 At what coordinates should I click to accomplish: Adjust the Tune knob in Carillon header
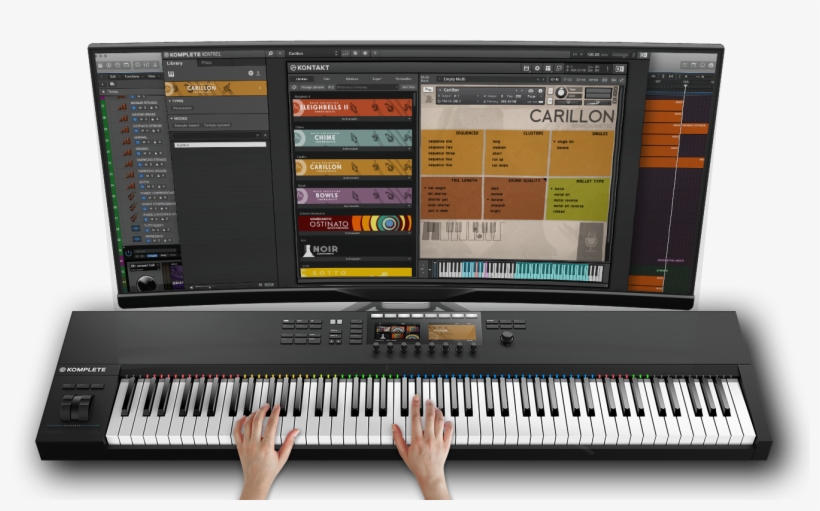click(561, 93)
